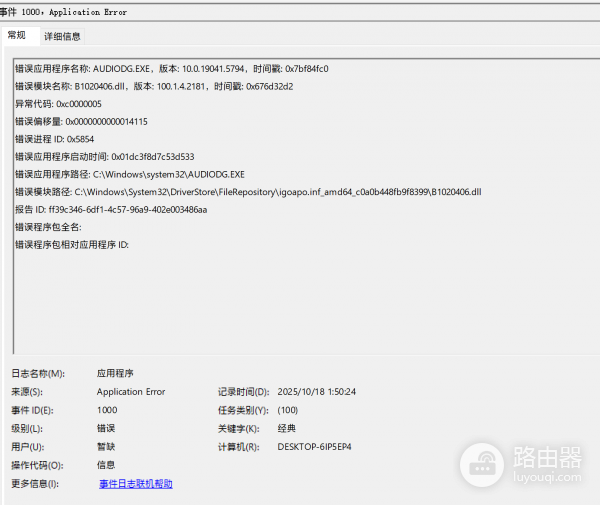Click the 用户 value 暂缺

point(106,447)
